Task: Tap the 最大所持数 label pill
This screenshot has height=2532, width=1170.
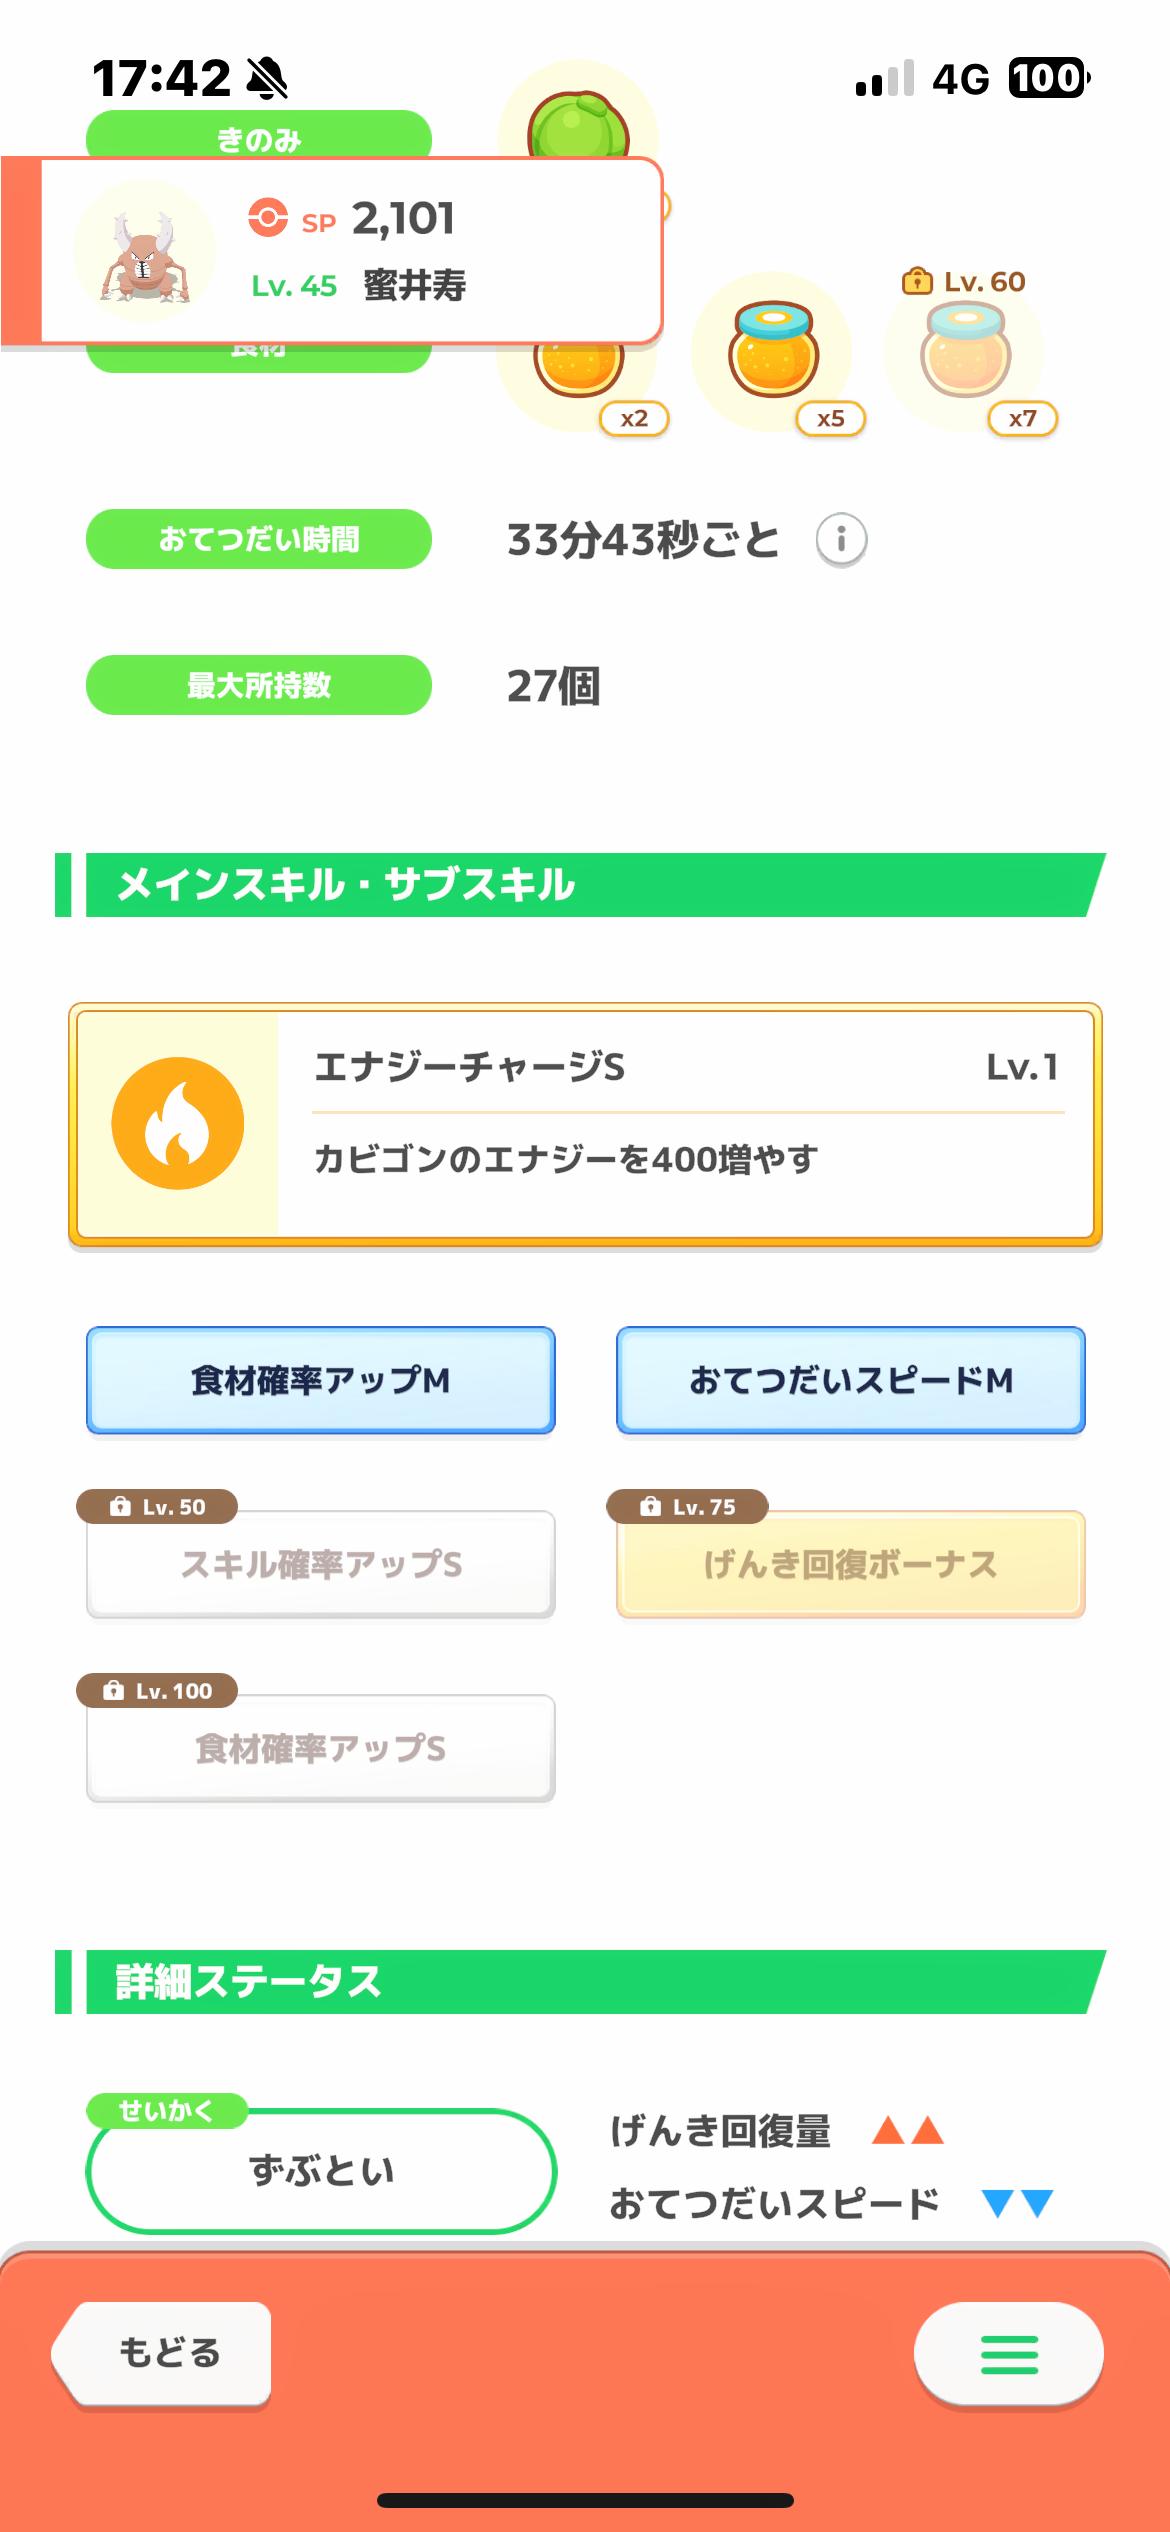Action: [258, 685]
